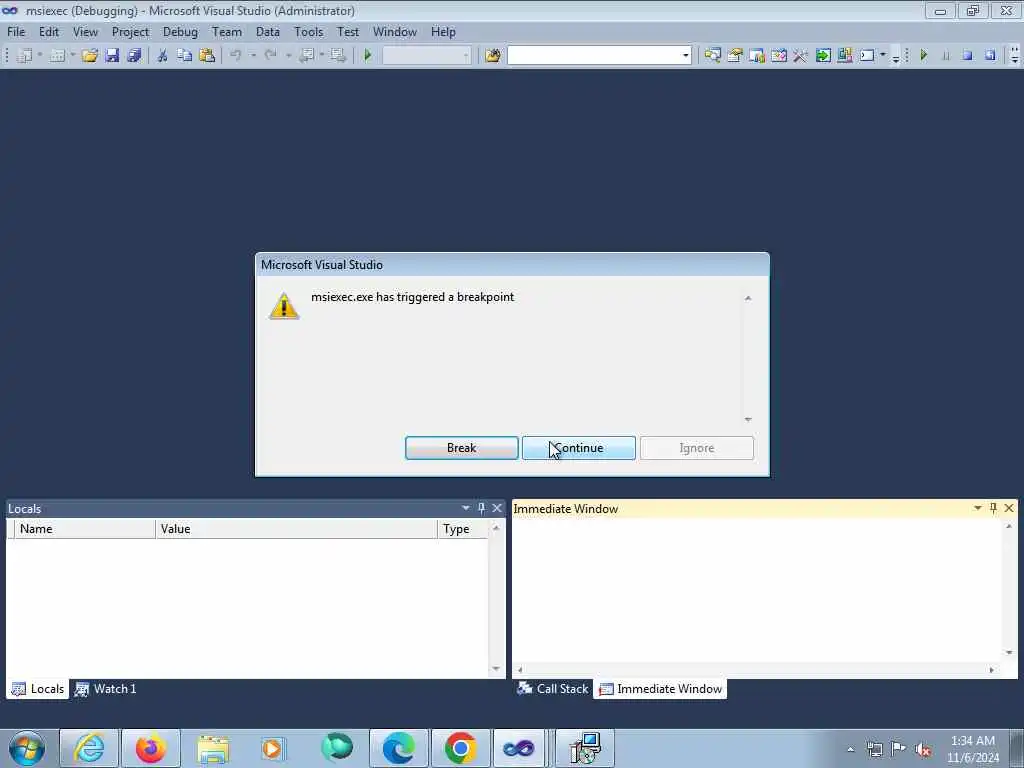This screenshot has height=768, width=1024.
Task: Switch to the Call Stack tab
Action: (553, 688)
